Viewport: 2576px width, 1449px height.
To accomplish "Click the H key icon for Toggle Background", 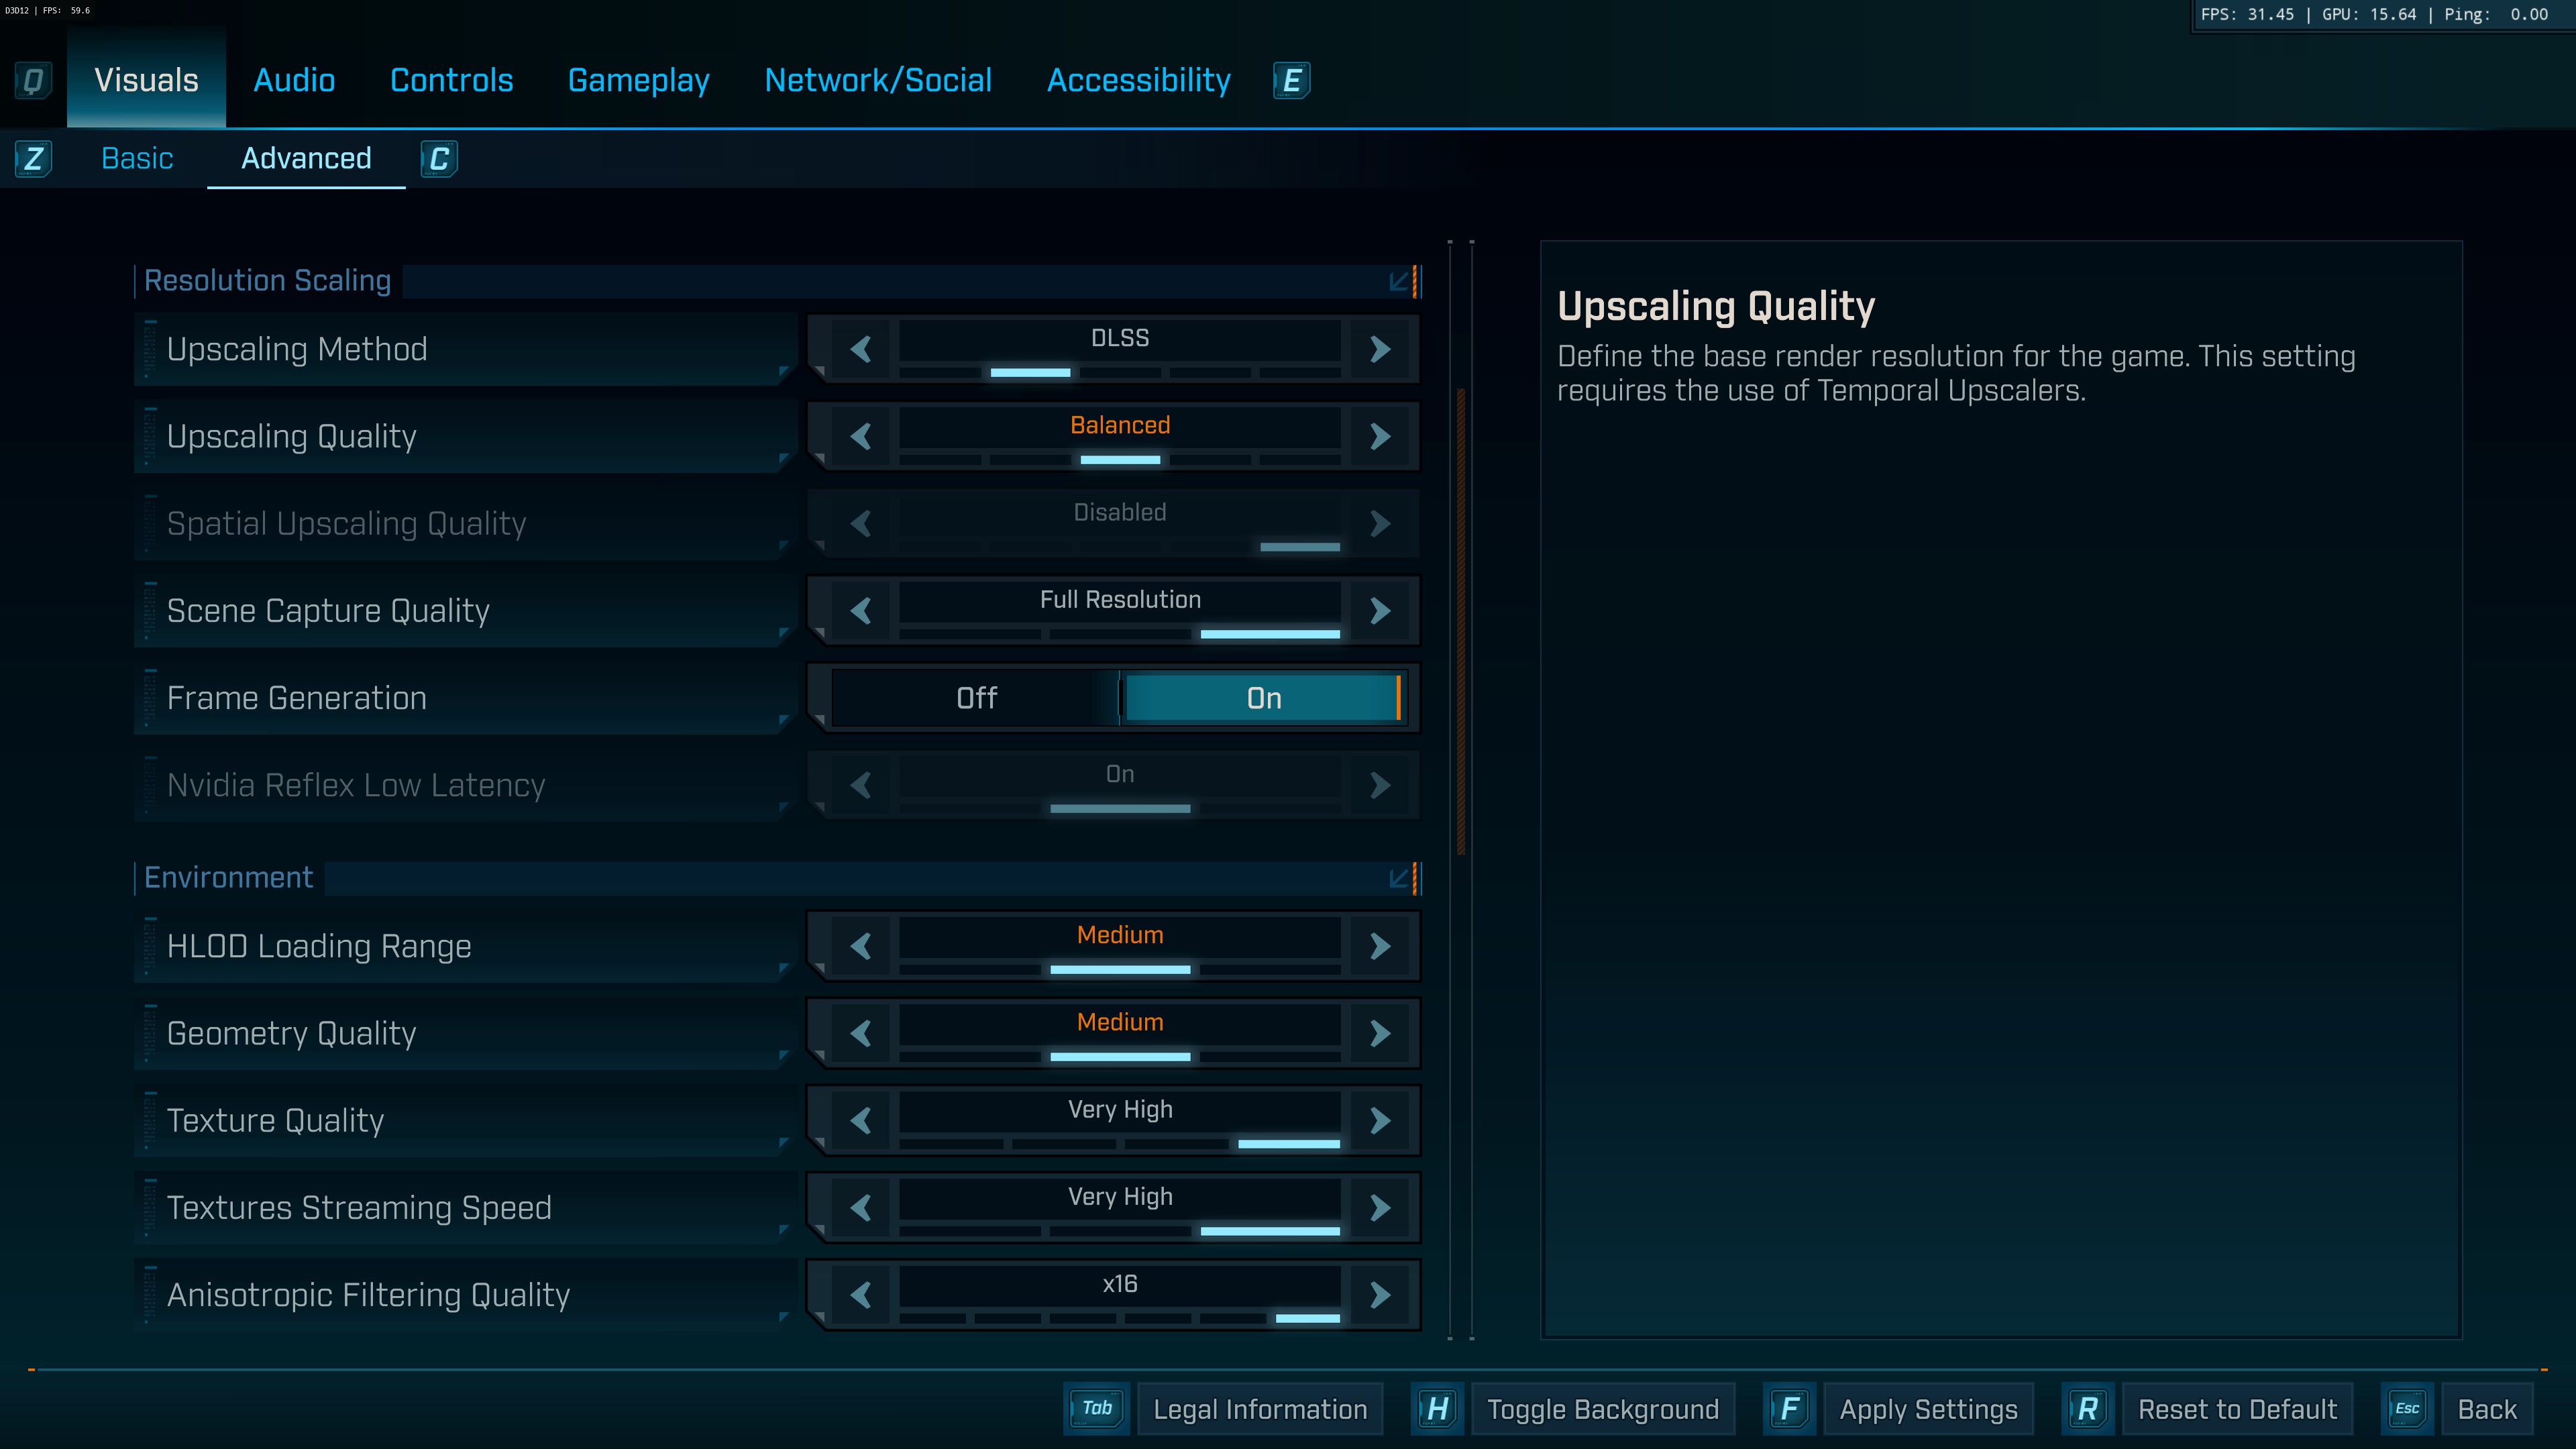I will [1437, 1409].
